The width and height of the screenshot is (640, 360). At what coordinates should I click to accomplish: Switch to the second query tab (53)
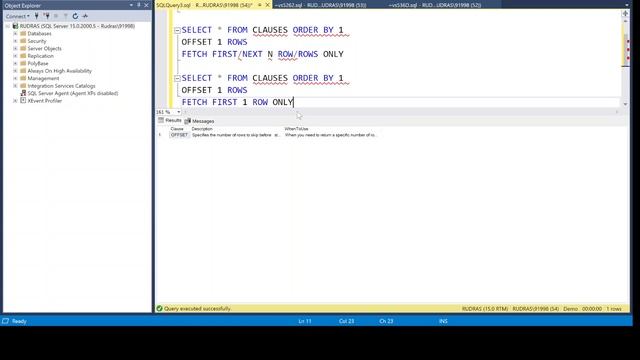click(x=320, y=5)
